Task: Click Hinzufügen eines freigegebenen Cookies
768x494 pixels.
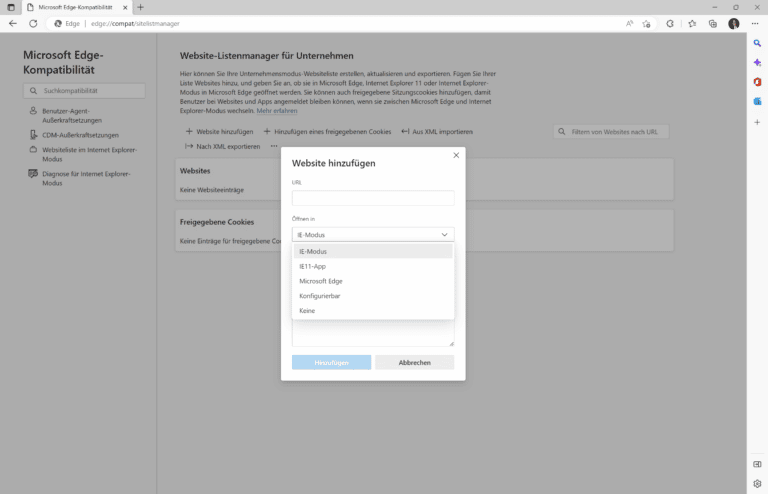Action: pyautogui.click(x=327, y=132)
